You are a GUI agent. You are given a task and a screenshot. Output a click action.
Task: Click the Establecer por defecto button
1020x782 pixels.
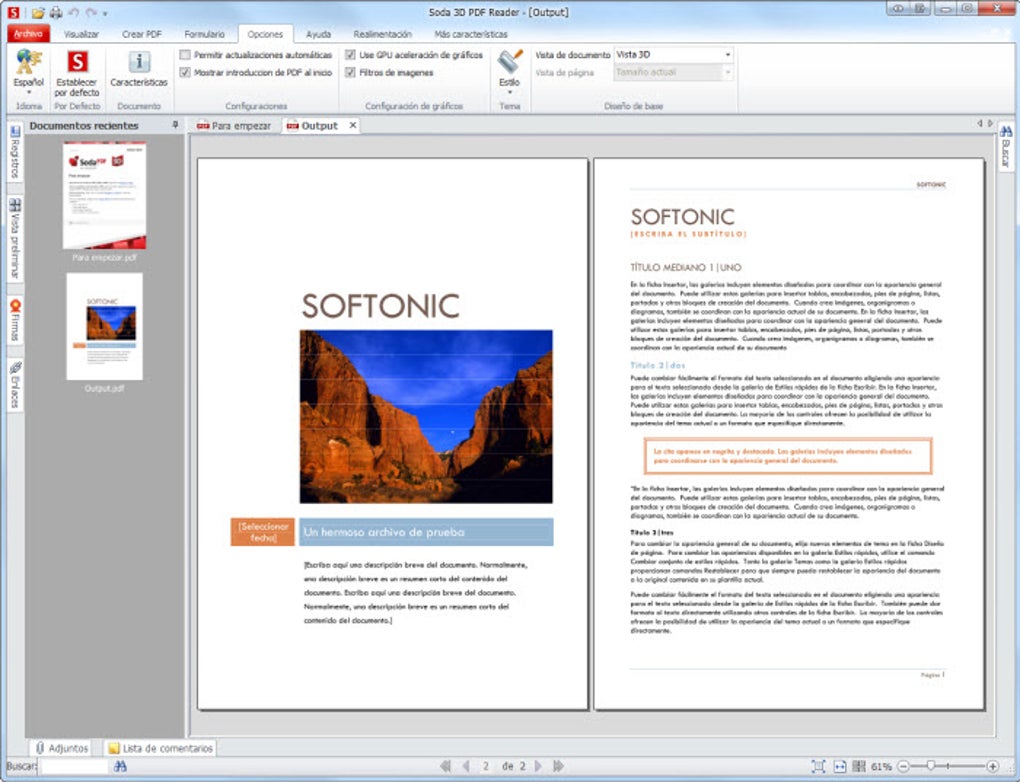click(77, 73)
